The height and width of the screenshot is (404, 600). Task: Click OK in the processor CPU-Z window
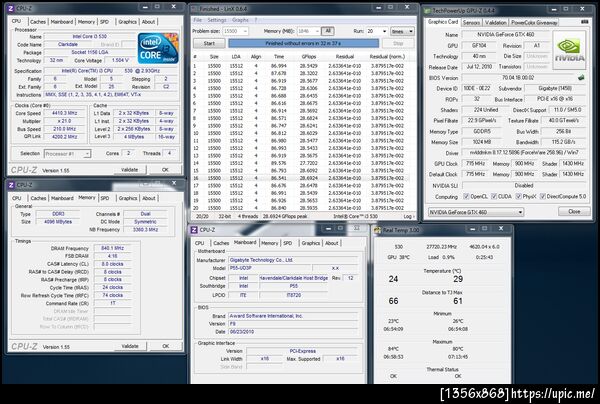pos(165,169)
